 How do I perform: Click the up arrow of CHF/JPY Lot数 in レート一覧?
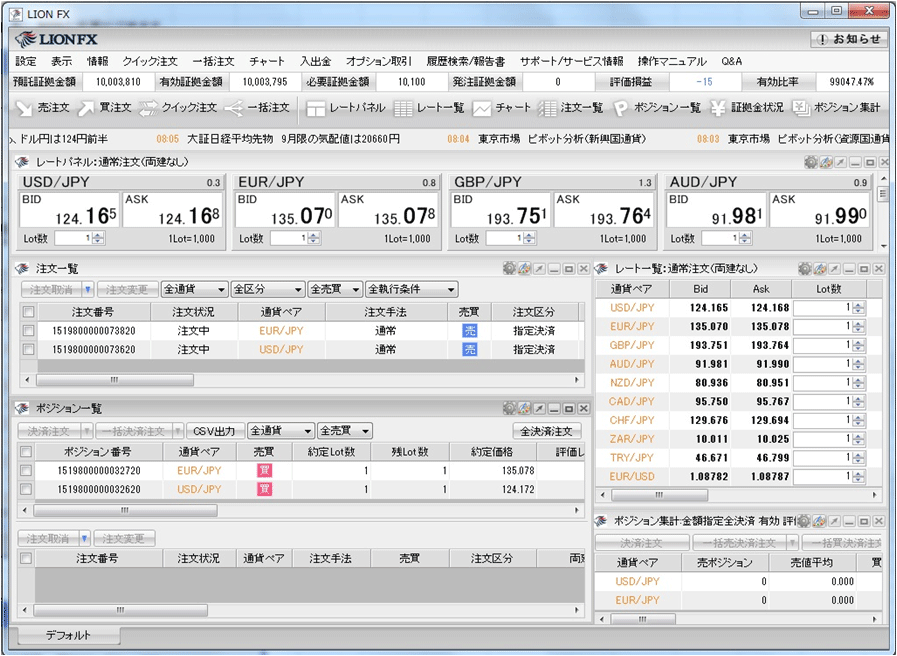(x=858, y=417)
